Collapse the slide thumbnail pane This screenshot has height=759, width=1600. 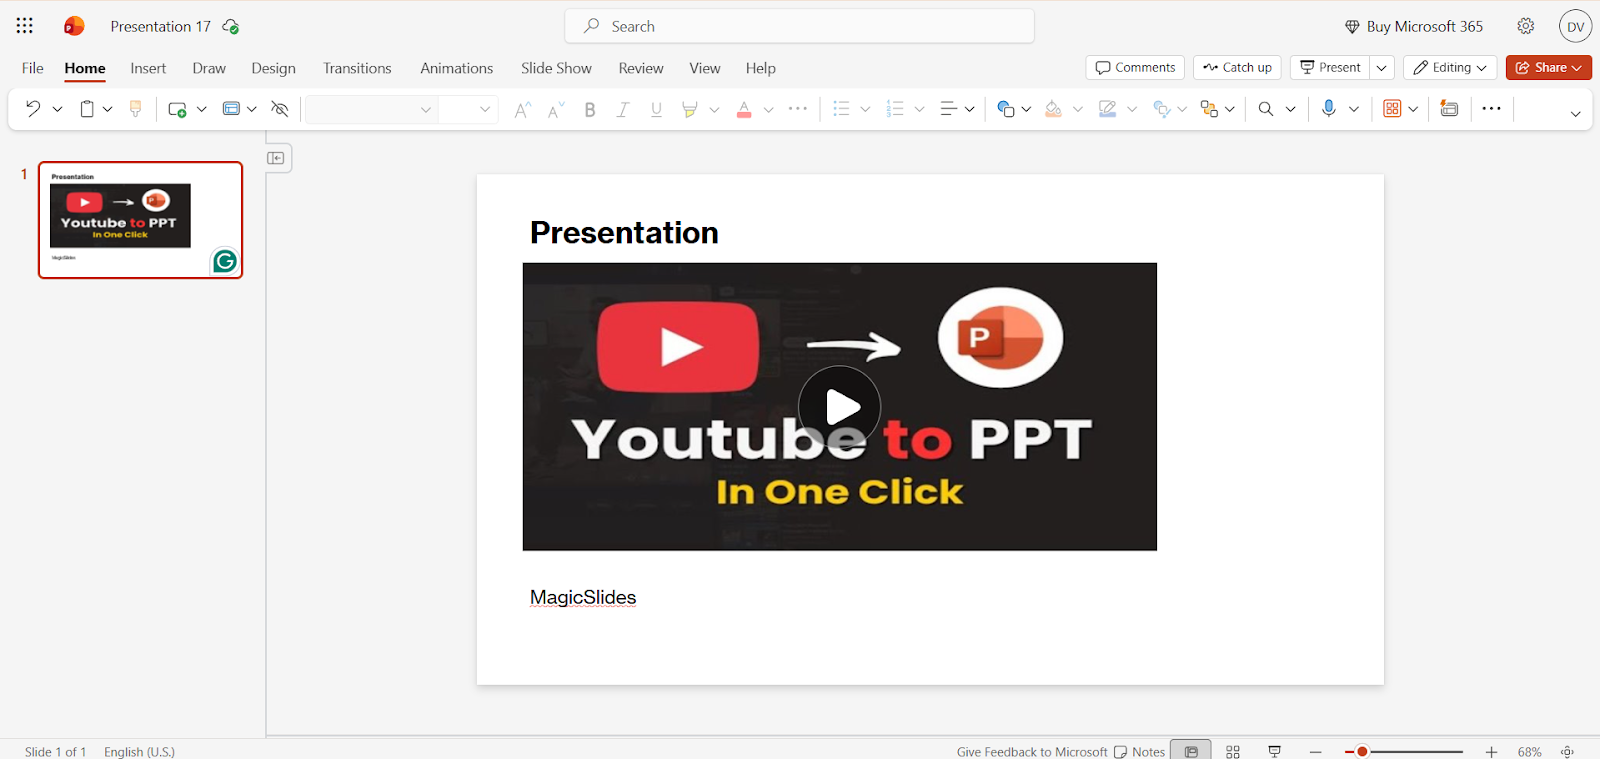coord(277,158)
